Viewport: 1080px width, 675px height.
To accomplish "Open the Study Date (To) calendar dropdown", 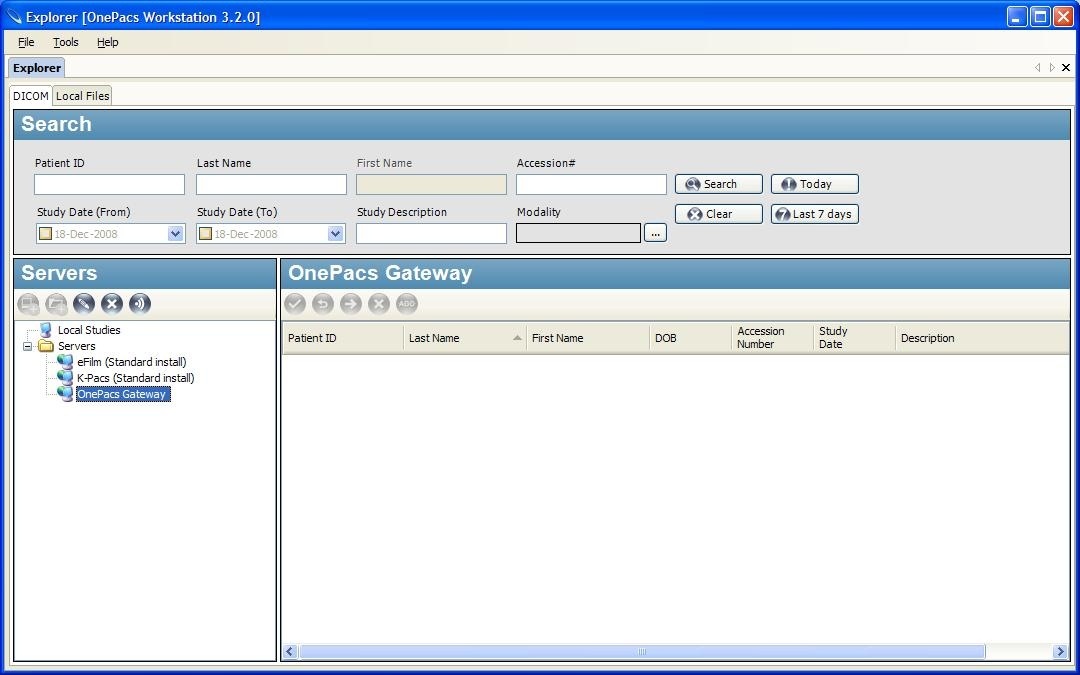I will point(335,233).
